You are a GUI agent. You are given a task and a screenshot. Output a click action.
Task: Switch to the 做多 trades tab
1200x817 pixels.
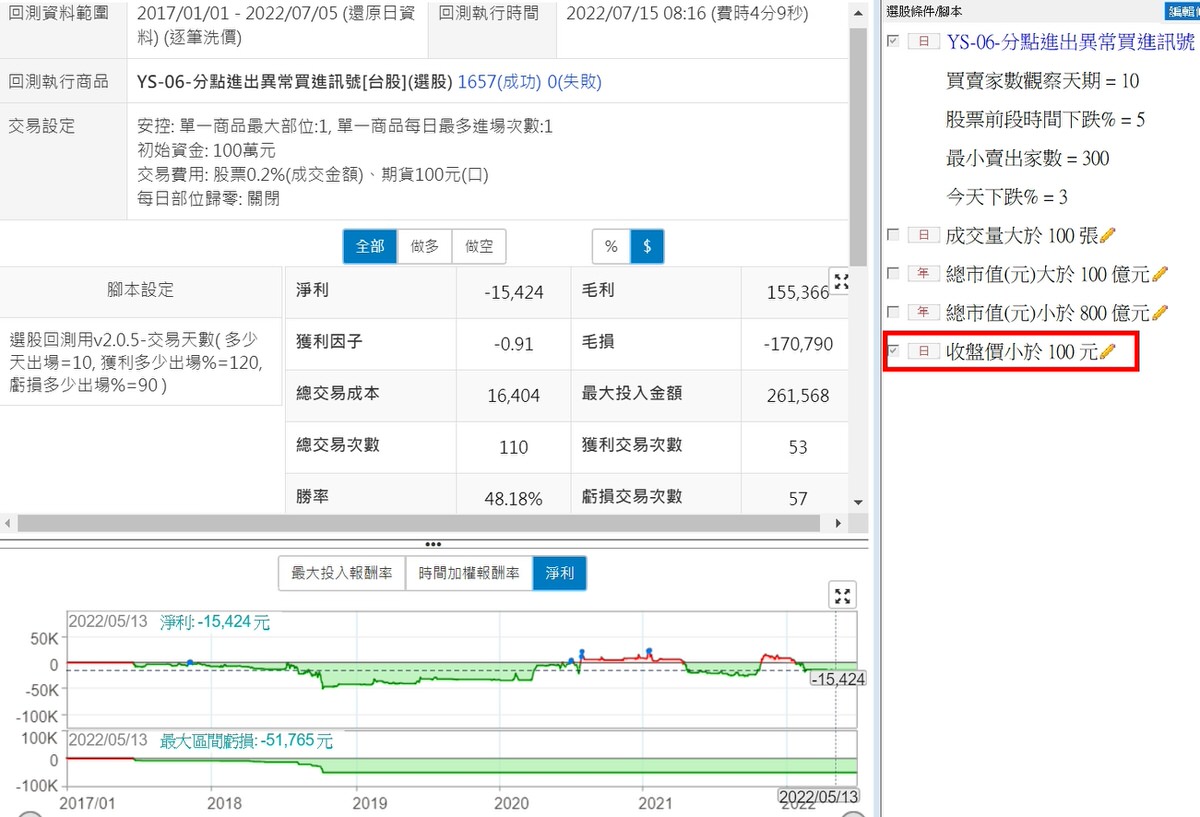click(425, 246)
